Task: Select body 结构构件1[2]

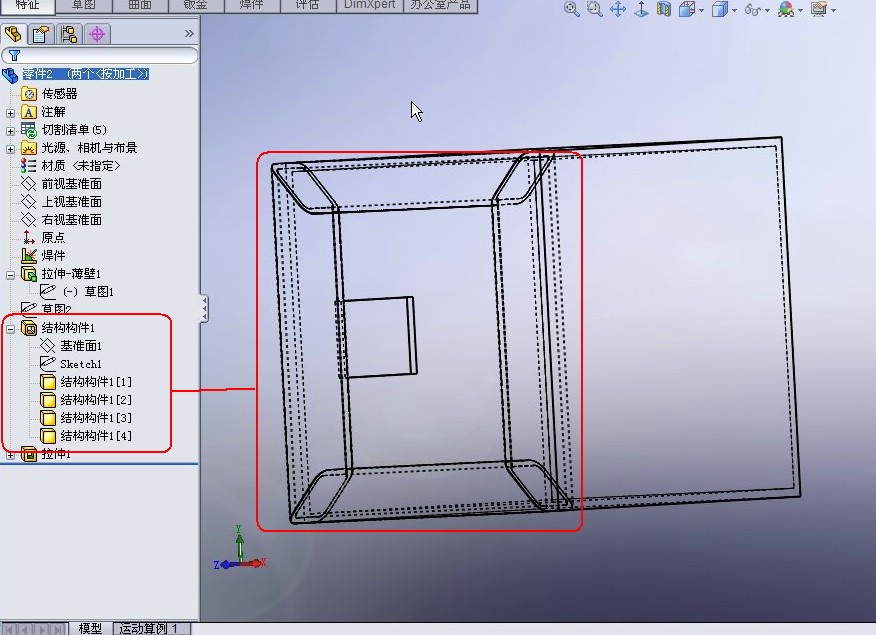Action: tap(96, 399)
